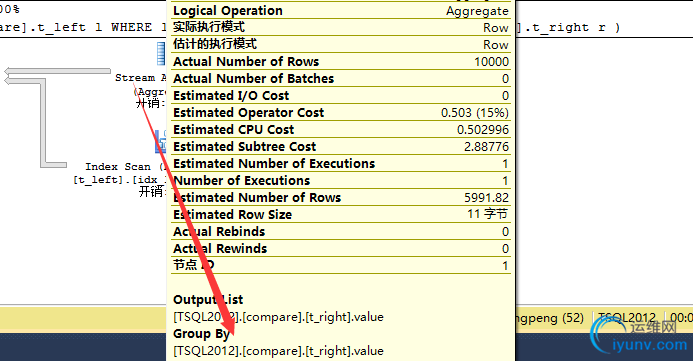The image size is (693, 361).
Task: Click the Estimated Row Size label
Action: click(x=232, y=214)
